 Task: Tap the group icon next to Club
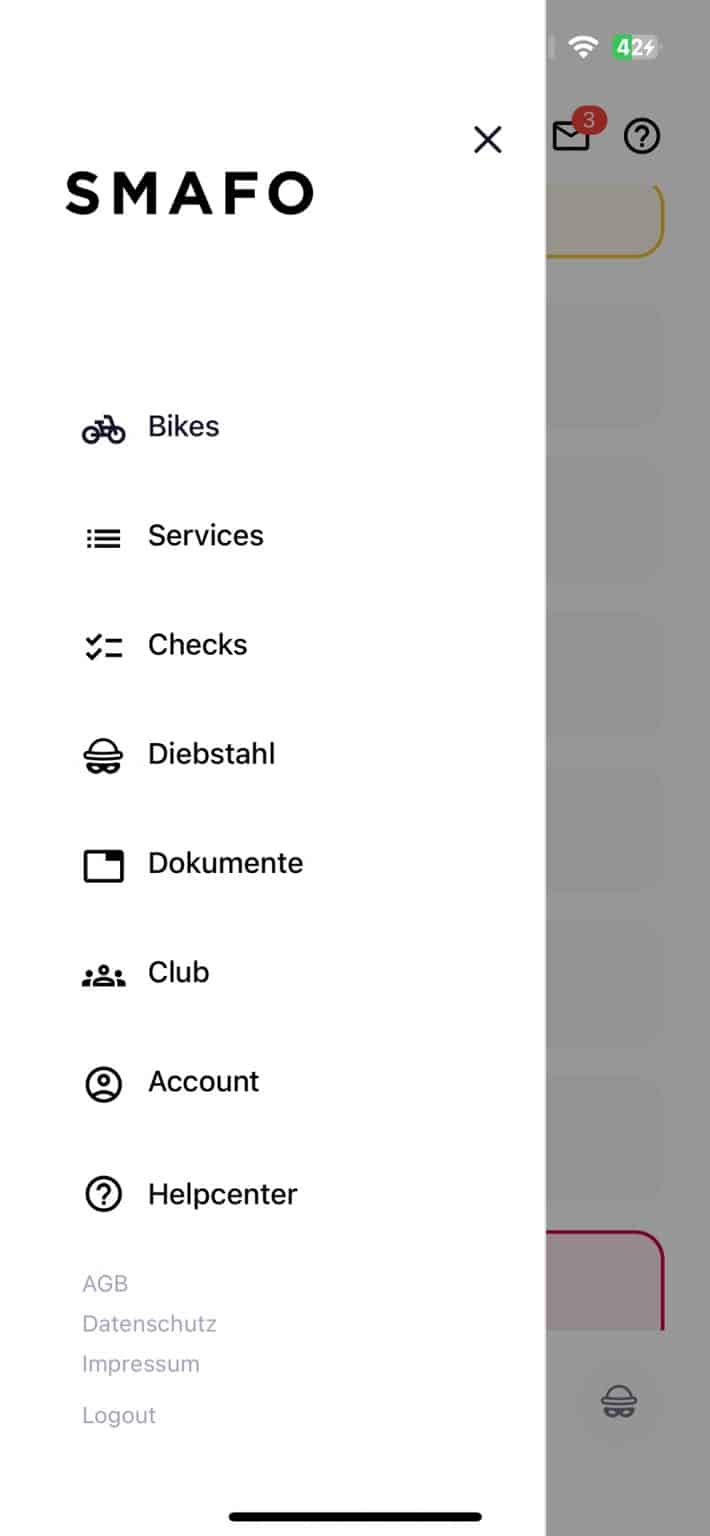(x=103, y=977)
